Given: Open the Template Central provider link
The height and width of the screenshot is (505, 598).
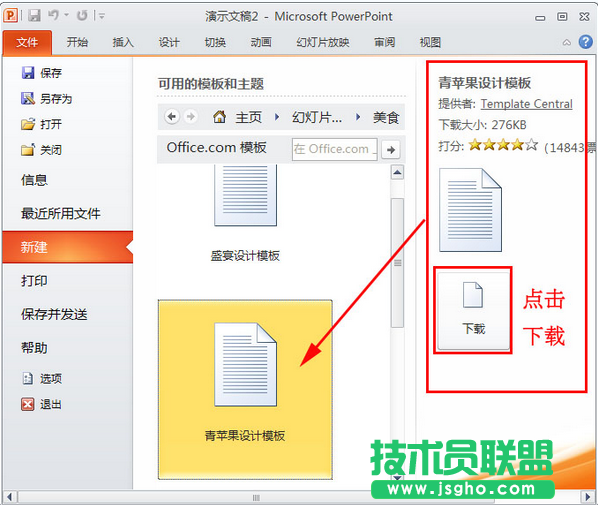Looking at the screenshot, I should (x=526, y=104).
